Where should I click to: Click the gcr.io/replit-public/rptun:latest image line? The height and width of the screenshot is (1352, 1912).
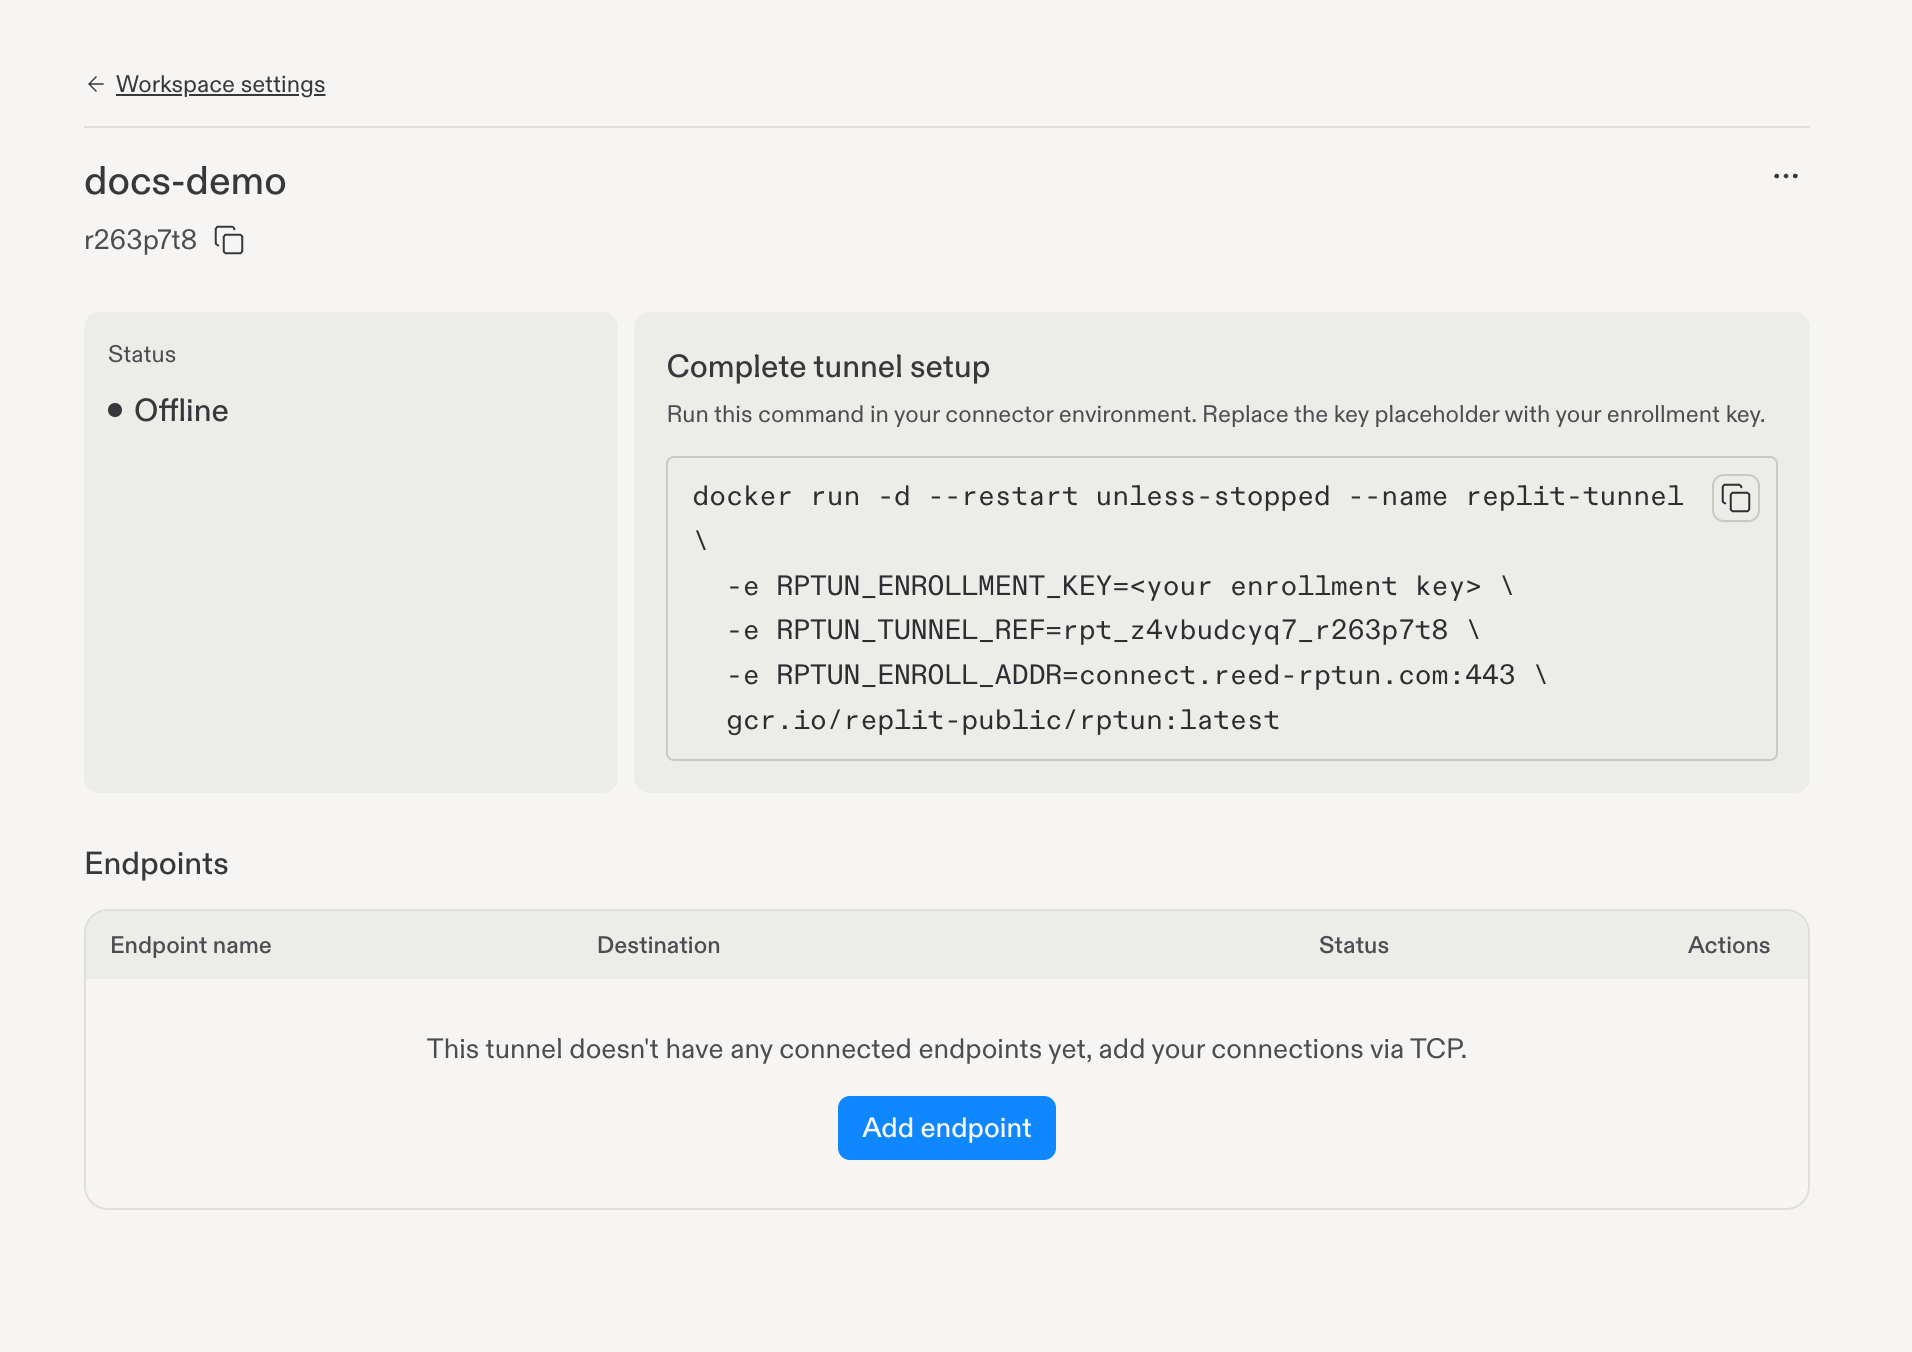1003,720
